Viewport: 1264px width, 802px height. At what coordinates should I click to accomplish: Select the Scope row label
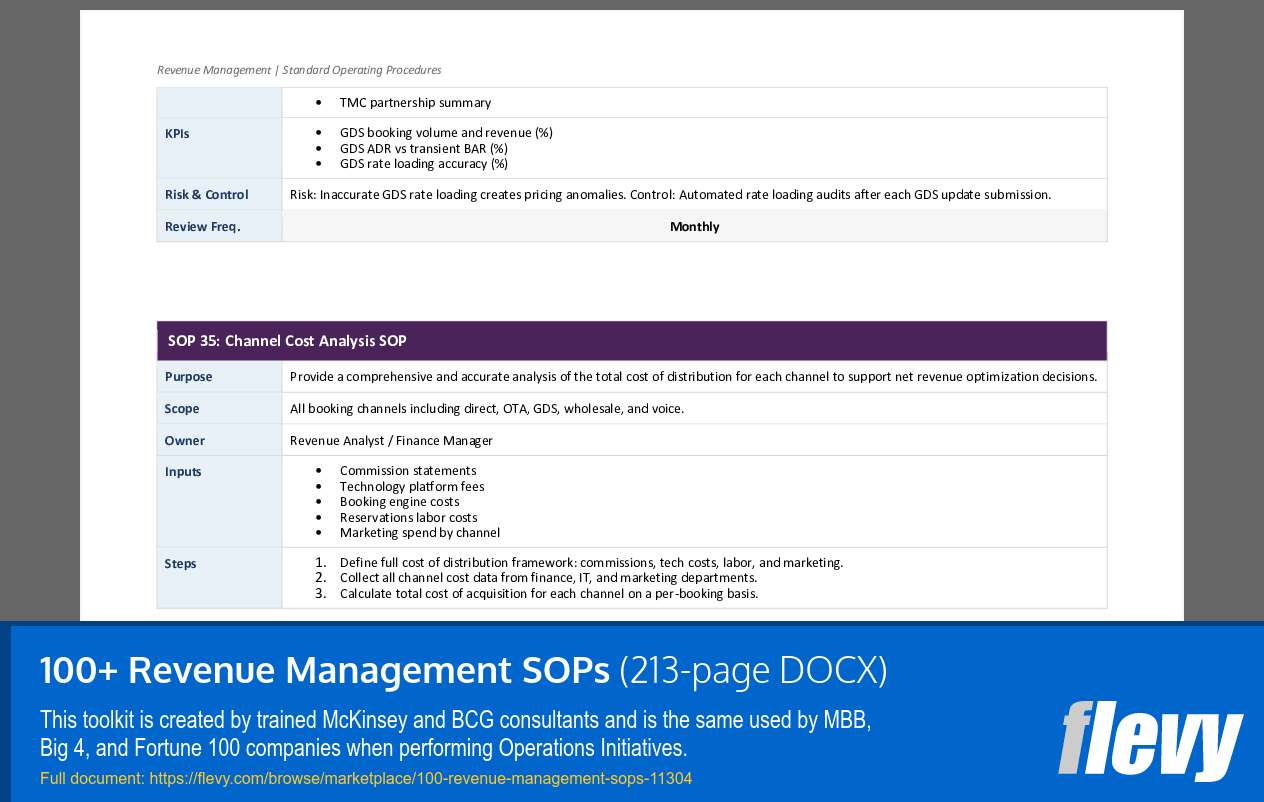pos(181,408)
